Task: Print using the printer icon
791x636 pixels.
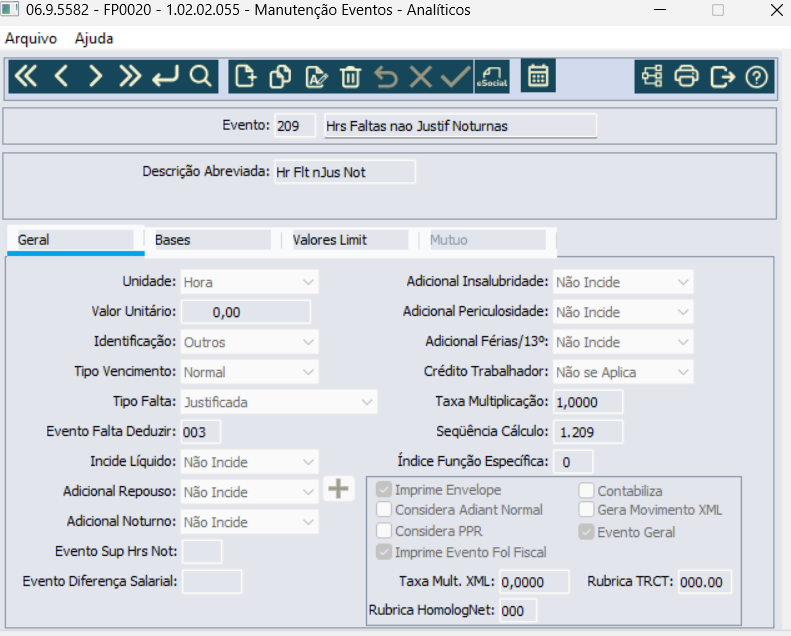Action: pyautogui.click(x=687, y=77)
